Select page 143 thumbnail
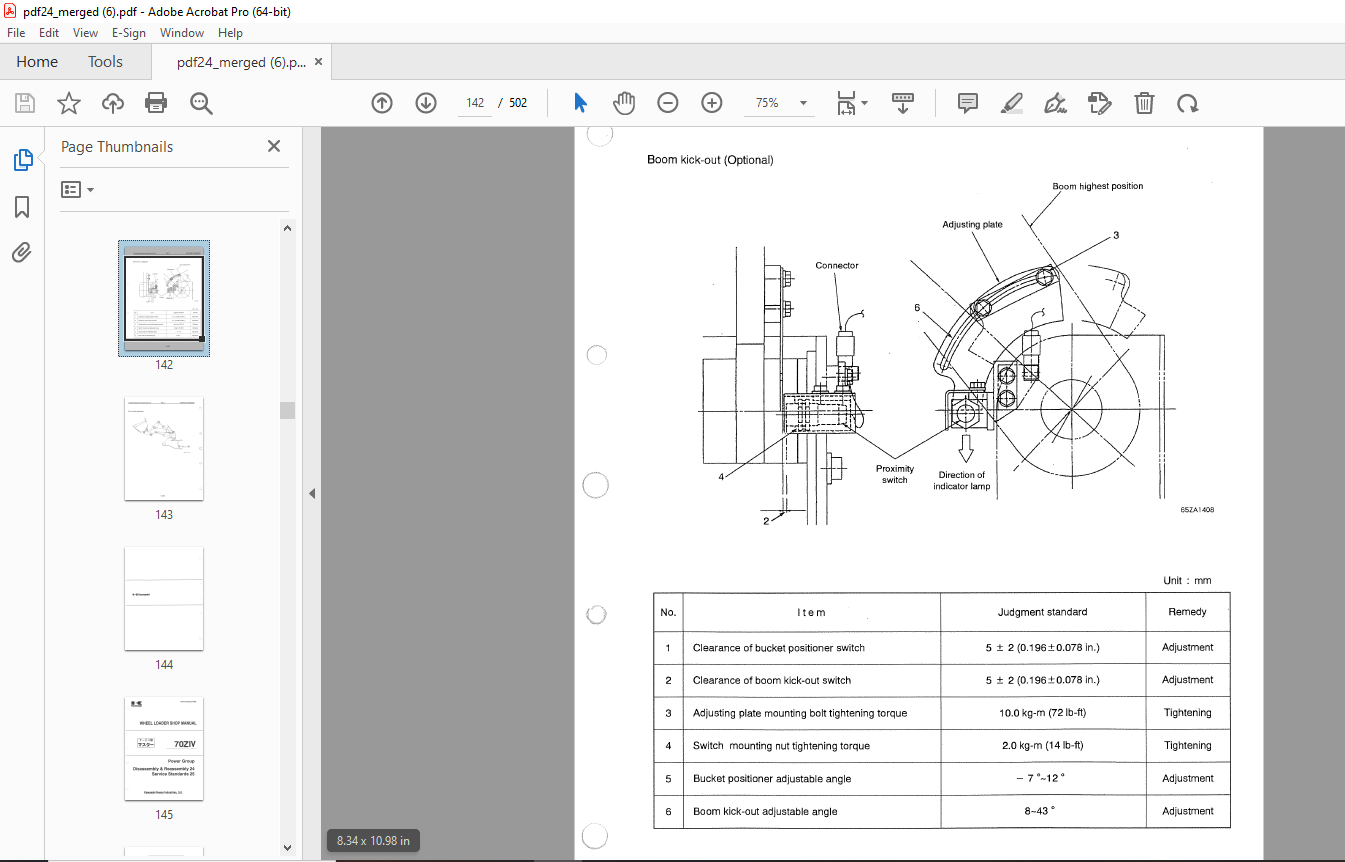1345x862 pixels. 164,449
